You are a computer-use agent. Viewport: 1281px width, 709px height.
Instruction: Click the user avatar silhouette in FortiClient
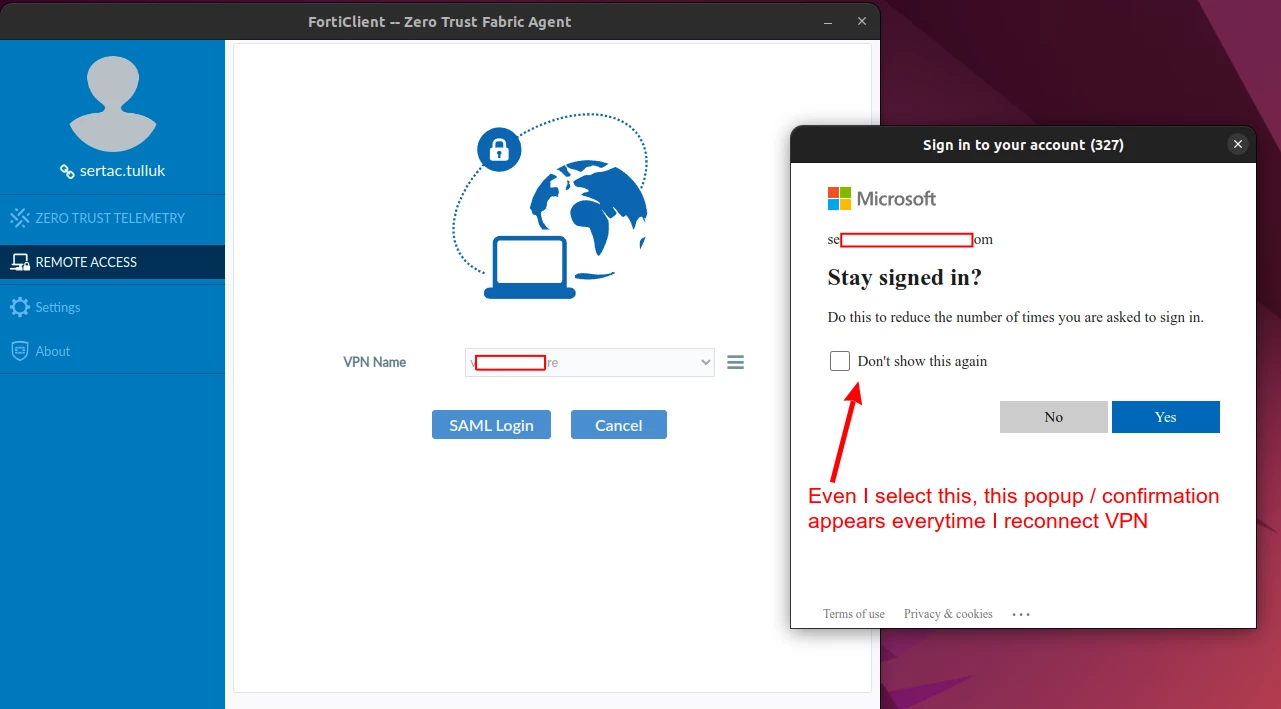(113, 103)
